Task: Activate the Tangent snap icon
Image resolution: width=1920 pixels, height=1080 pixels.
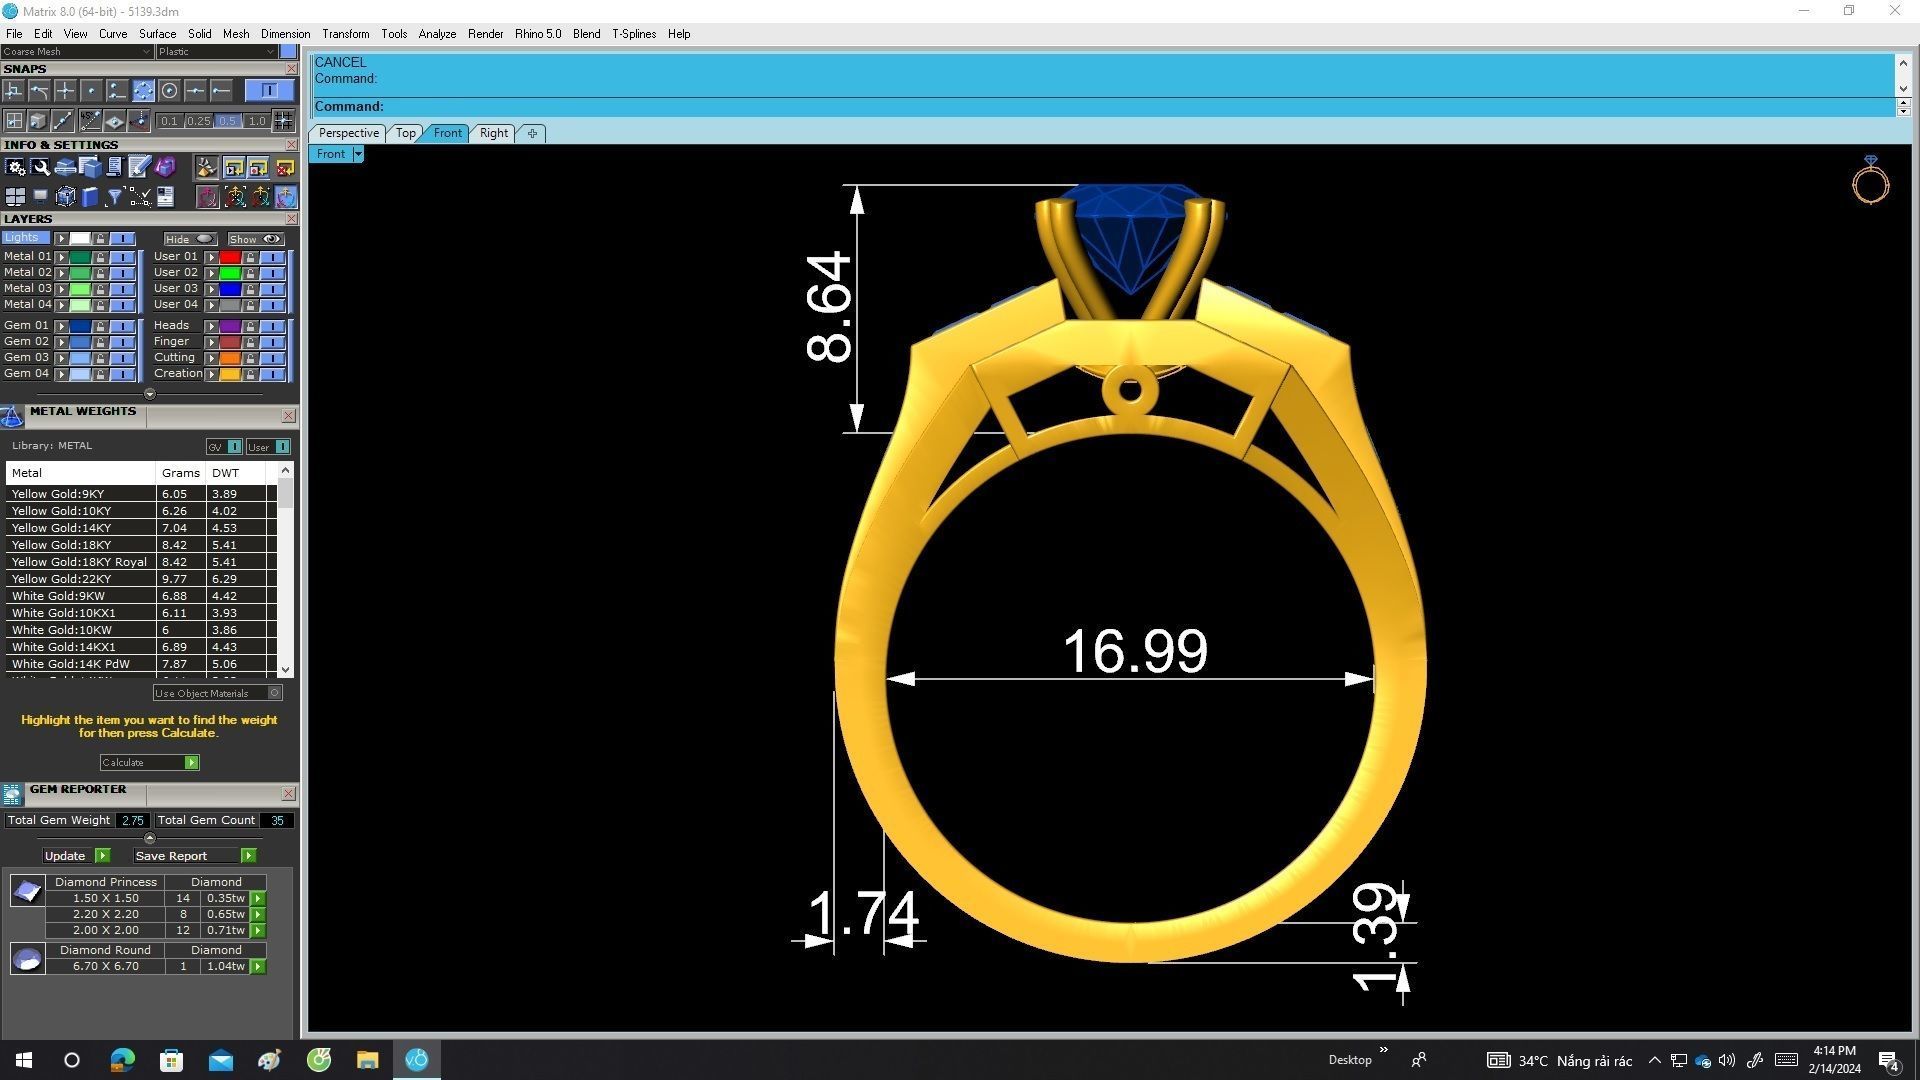Action: (39, 91)
